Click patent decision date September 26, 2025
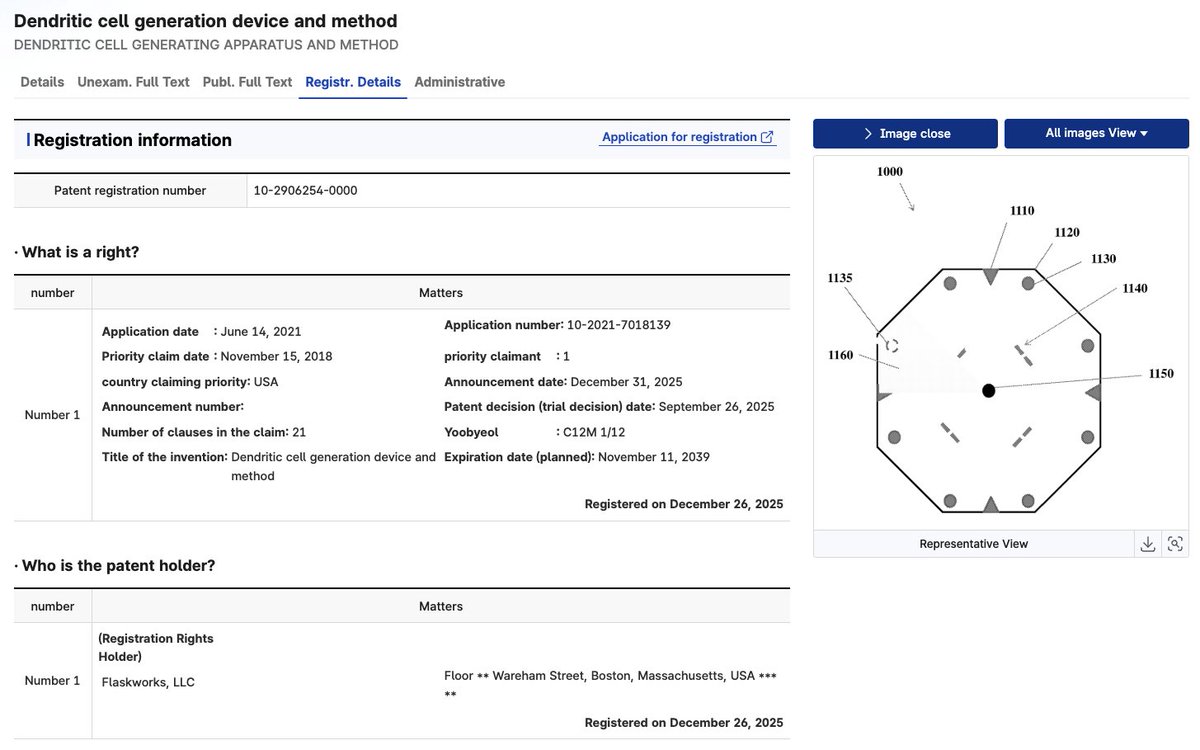Viewport: 1200px width, 750px height. coord(716,406)
